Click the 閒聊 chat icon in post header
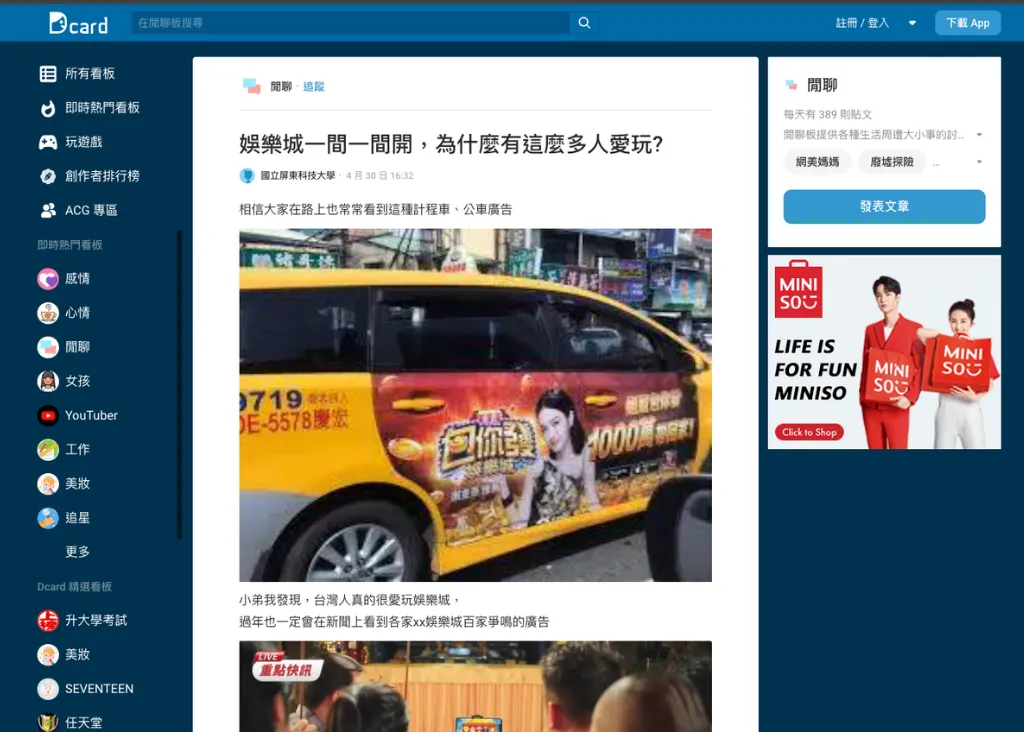The width and height of the screenshot is (1024, 732). point(251,86)
